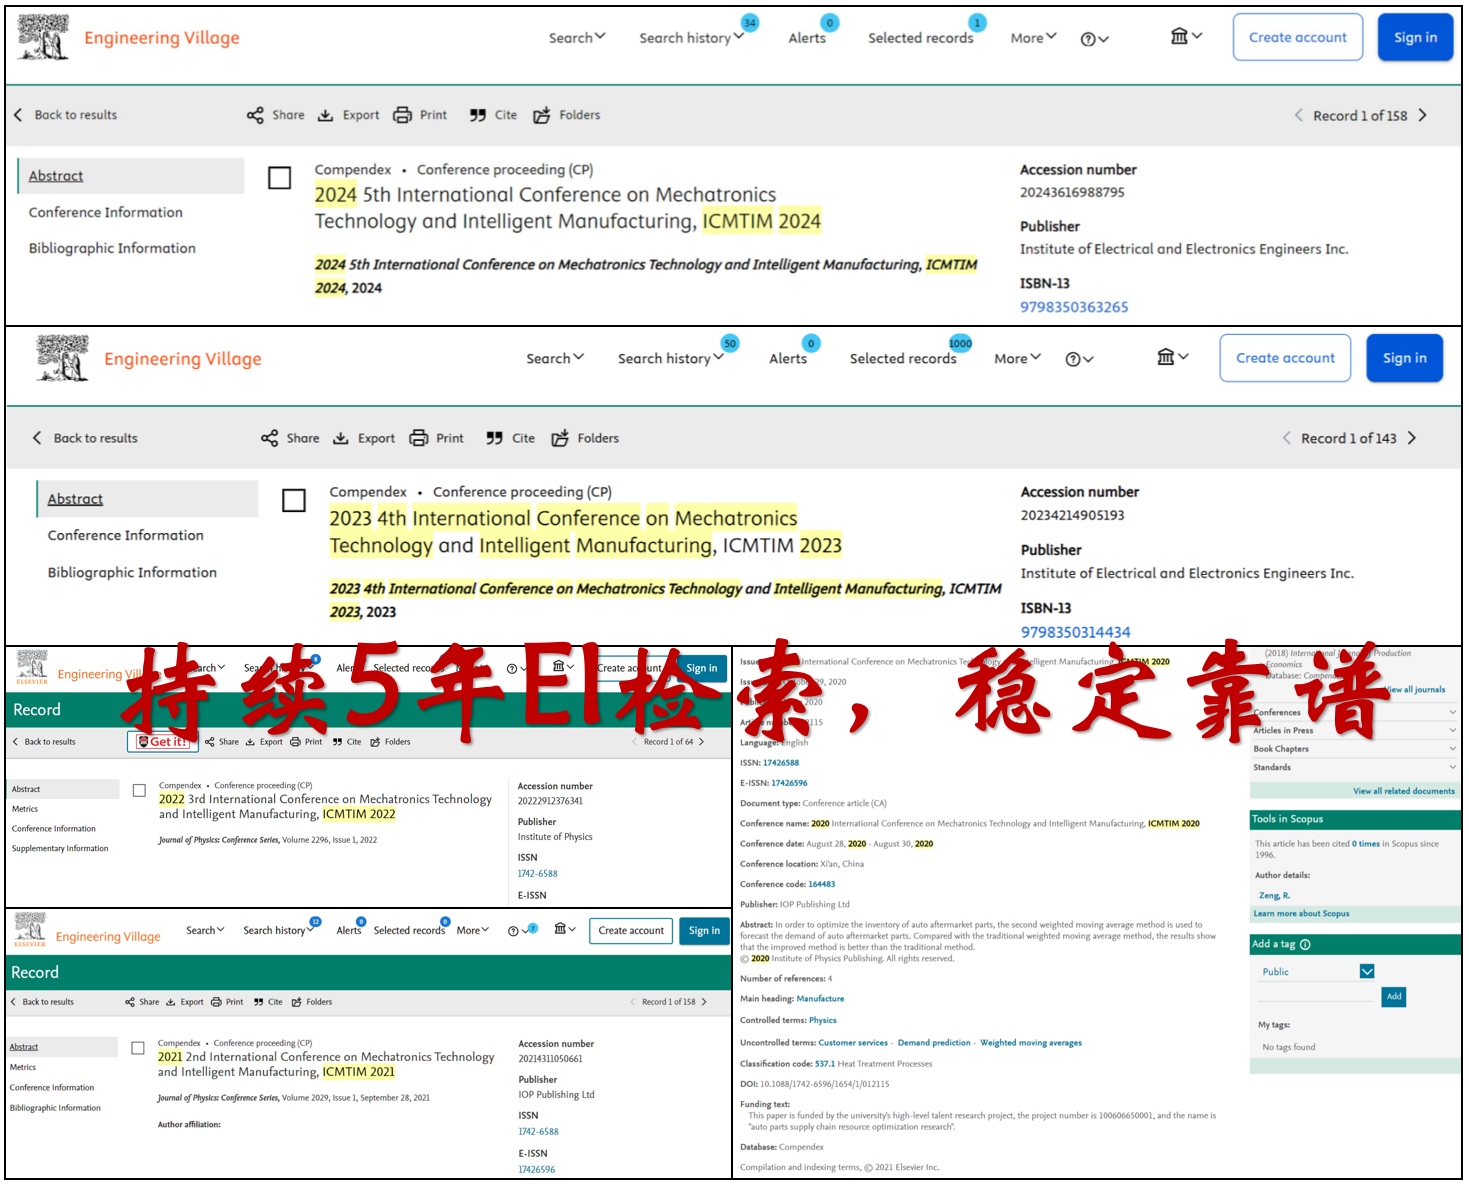Select Conference Information tab on ICMTIM 2024 record

[x=106, y=212]
